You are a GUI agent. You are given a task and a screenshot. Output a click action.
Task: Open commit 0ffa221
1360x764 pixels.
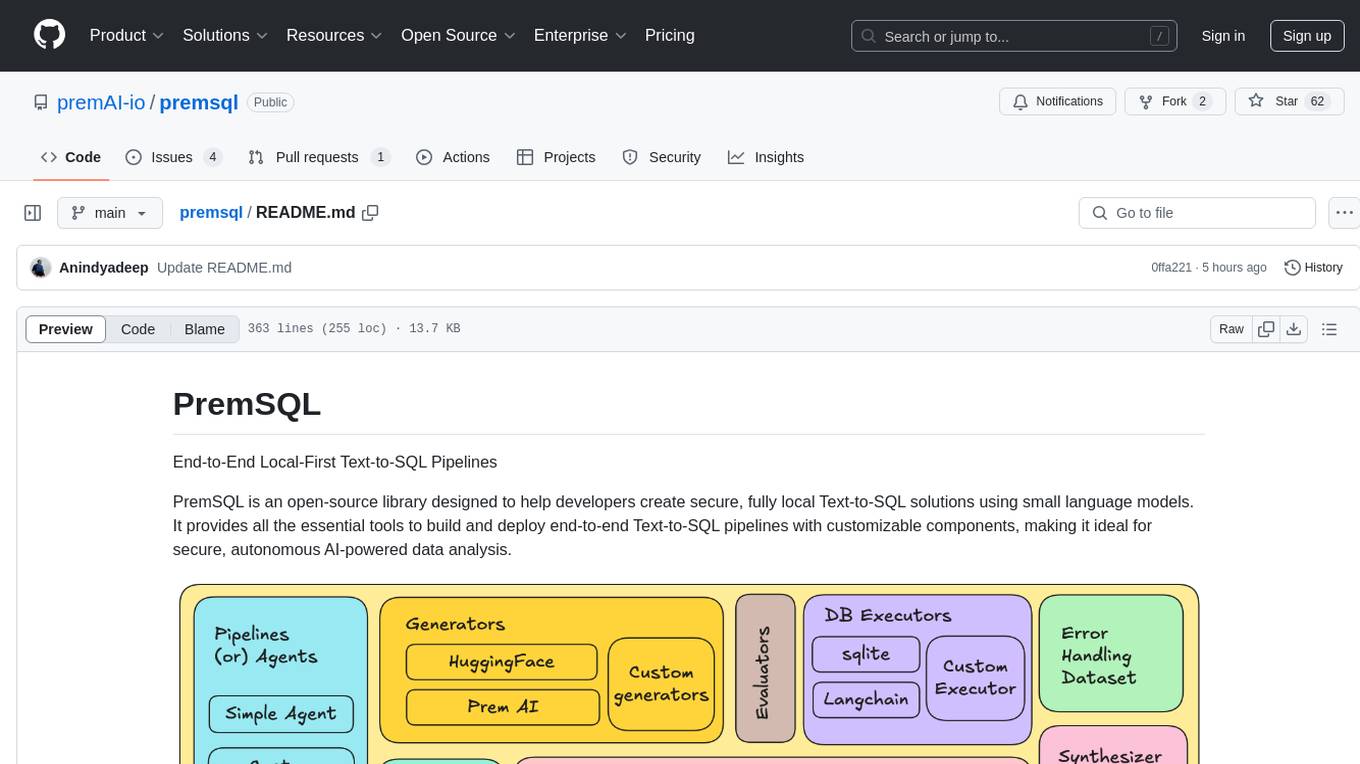click(x=1172, y=268)
